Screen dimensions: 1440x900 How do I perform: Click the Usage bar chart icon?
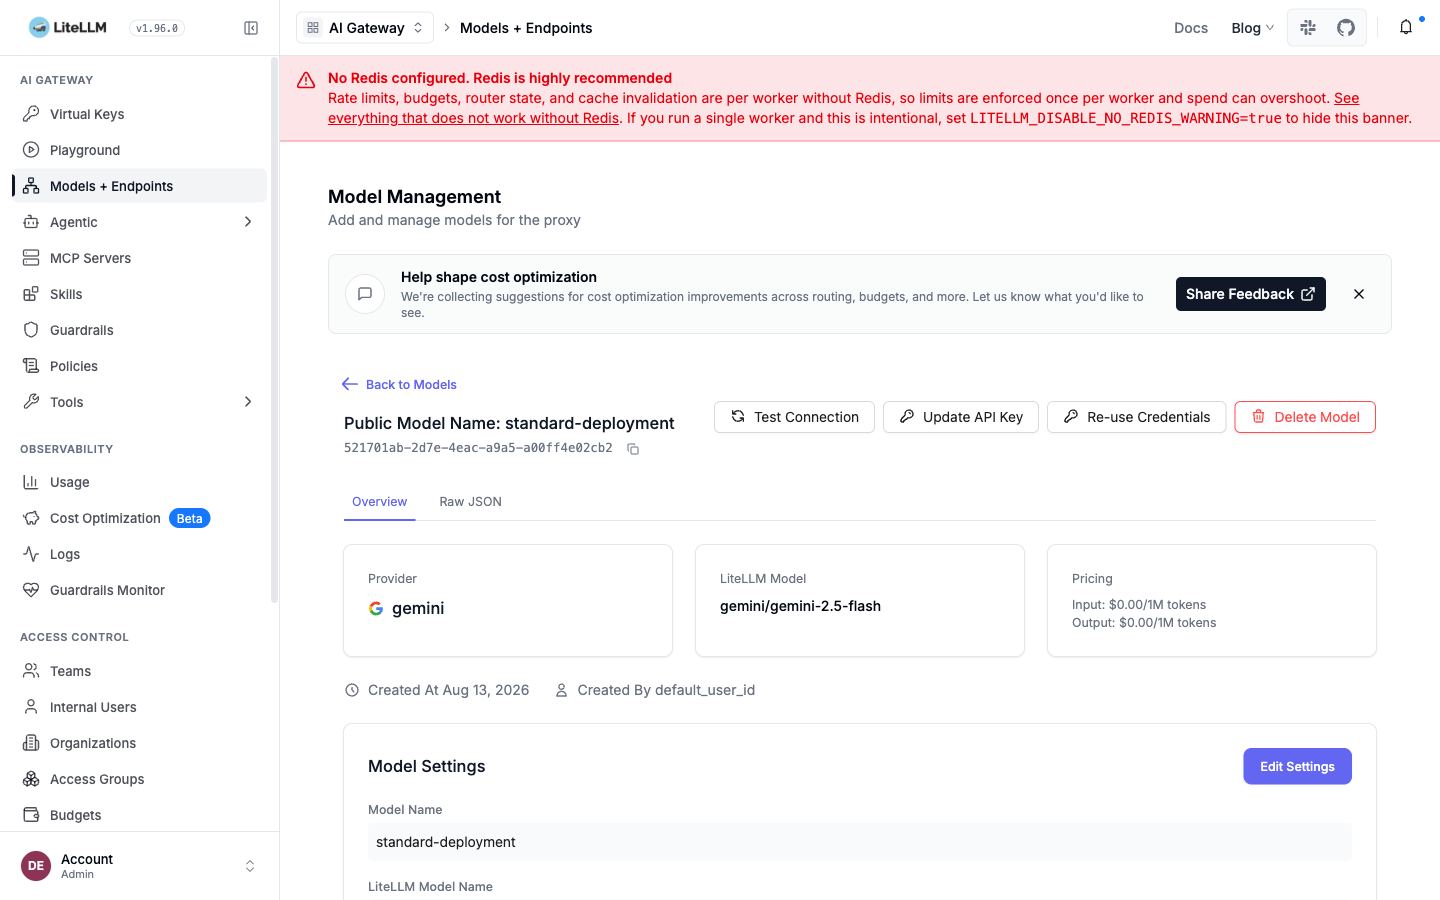(31, 482)
